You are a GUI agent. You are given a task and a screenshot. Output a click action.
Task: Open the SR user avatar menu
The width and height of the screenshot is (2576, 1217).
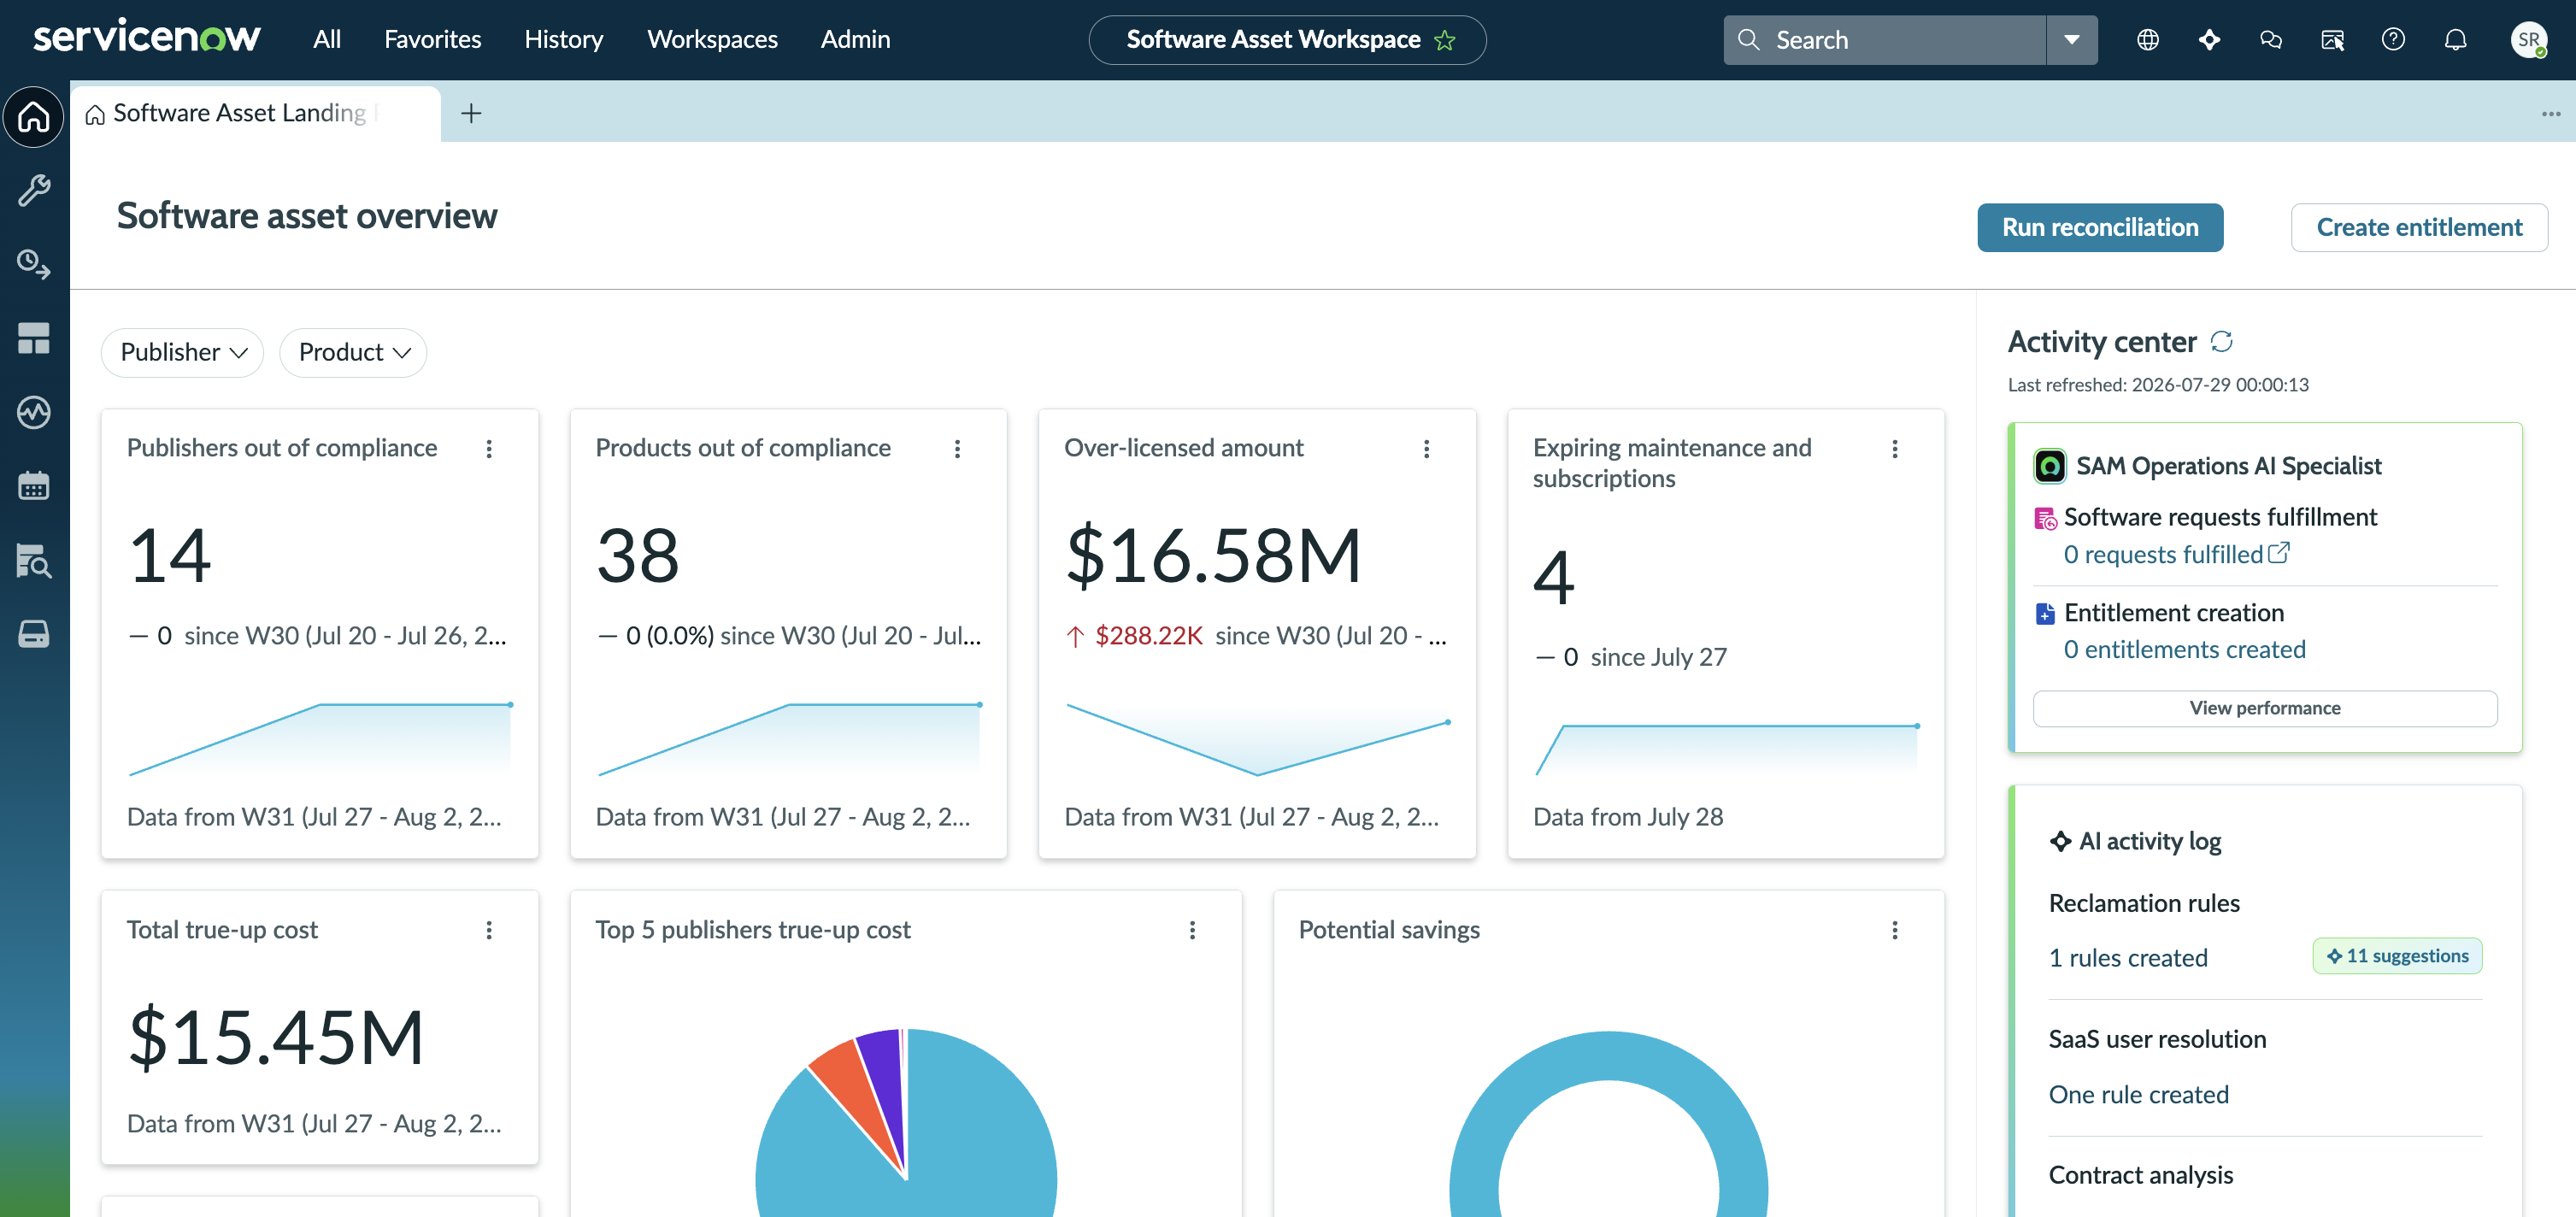2528,40
